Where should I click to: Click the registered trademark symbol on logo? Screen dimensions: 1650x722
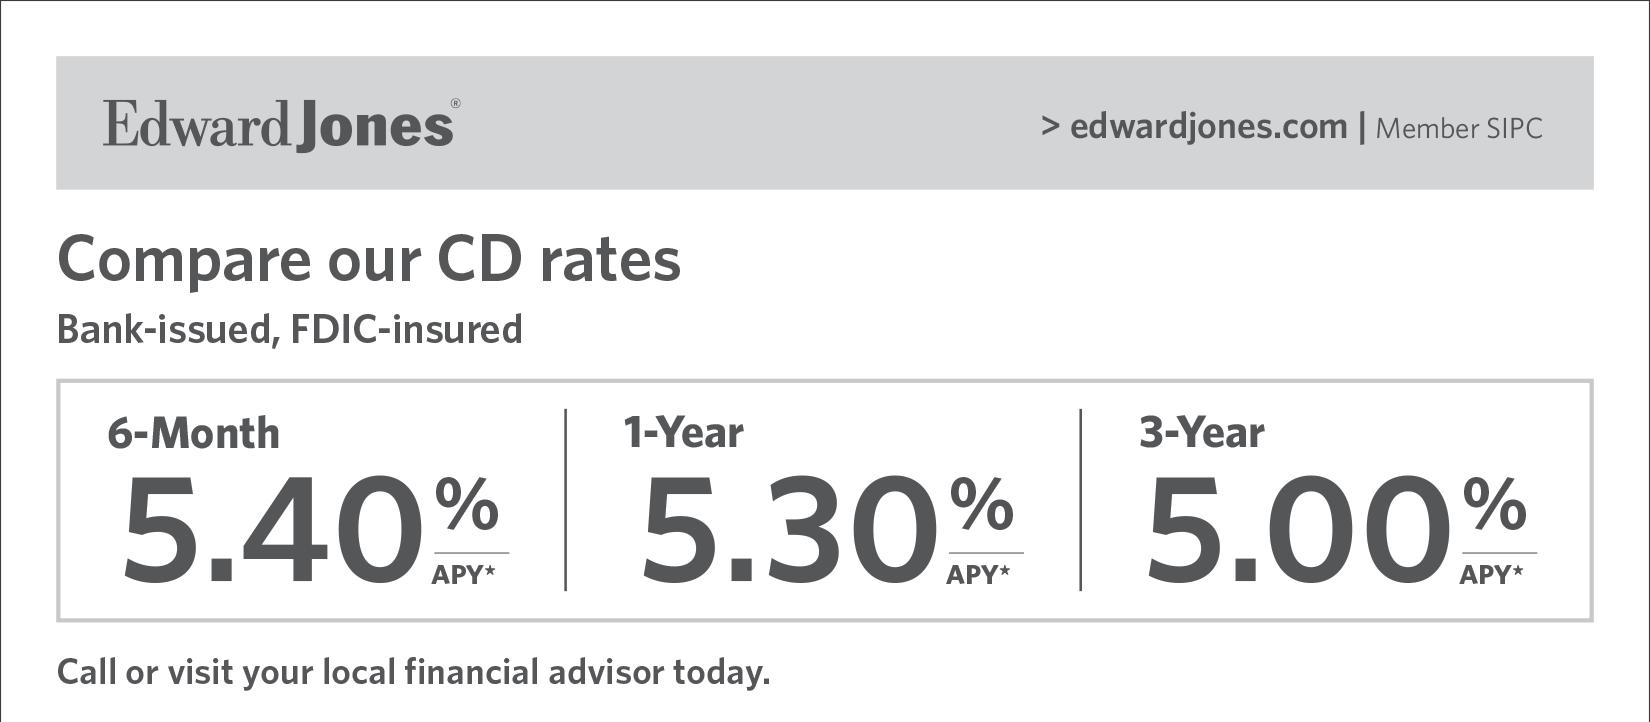pos(456,104)
